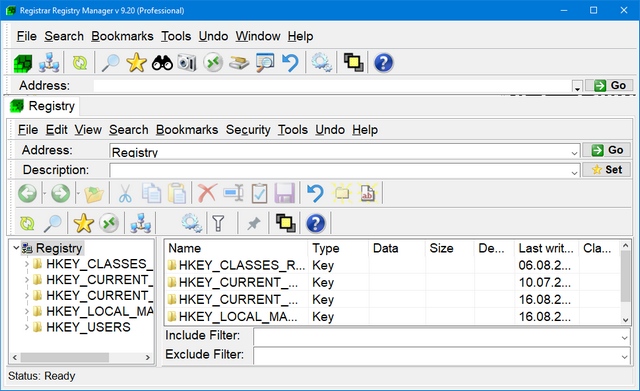Click the tree pane horizontal scrollbar thumb
This screenshot has width=640, height=391.
pyautogui.click(x=64, y=358)
